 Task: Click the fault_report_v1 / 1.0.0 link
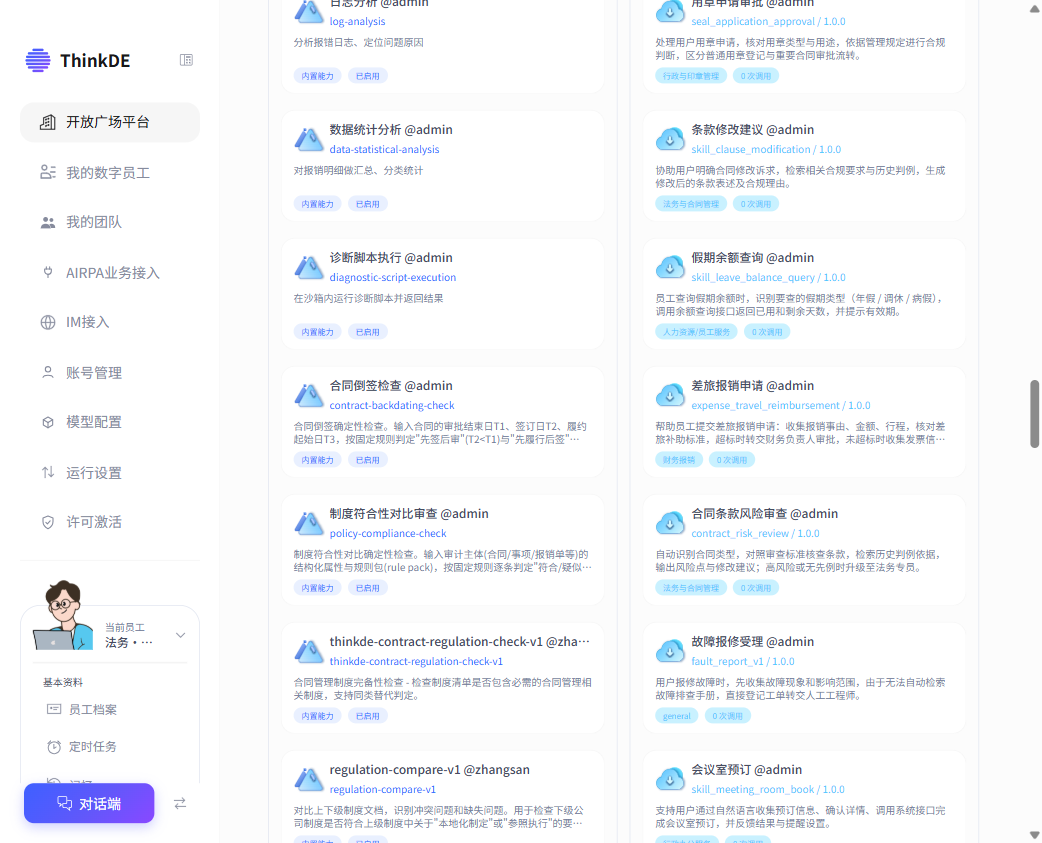[x=743, y=662]
